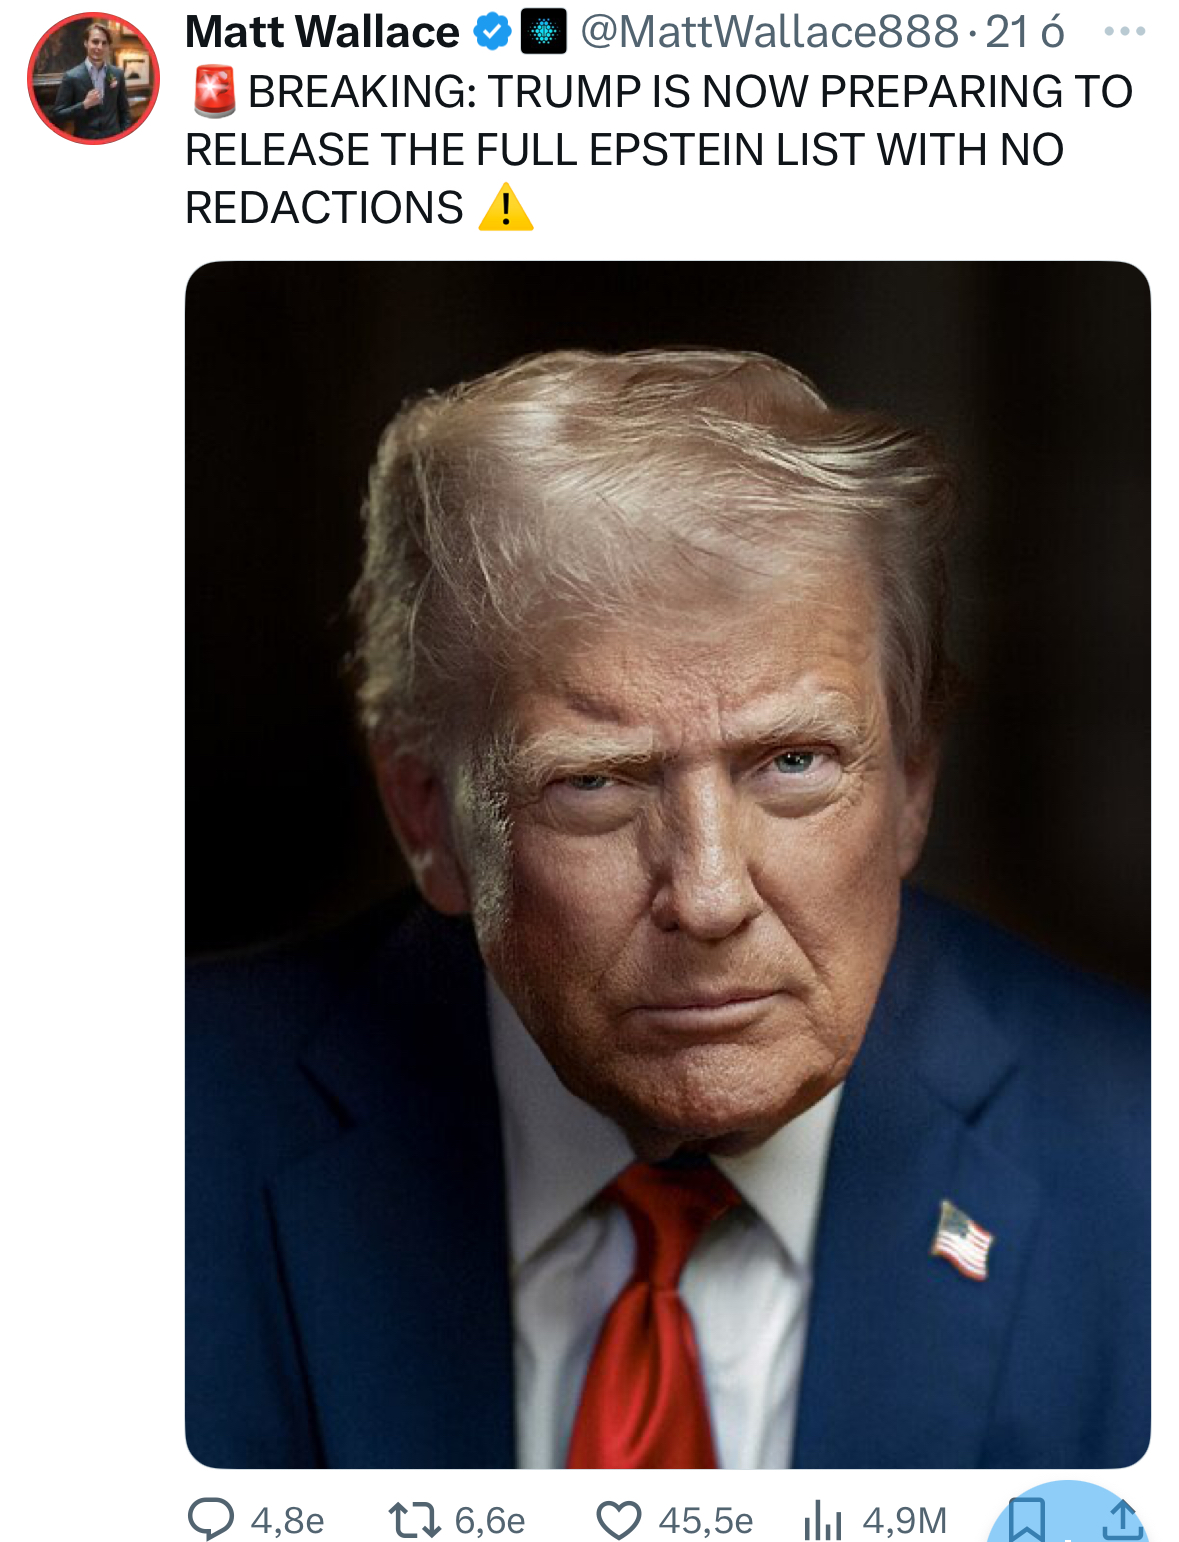Click the red siren emoji
This screenshot has width=1179, height=1542.
pyautogui.click(x=213, y=92)
